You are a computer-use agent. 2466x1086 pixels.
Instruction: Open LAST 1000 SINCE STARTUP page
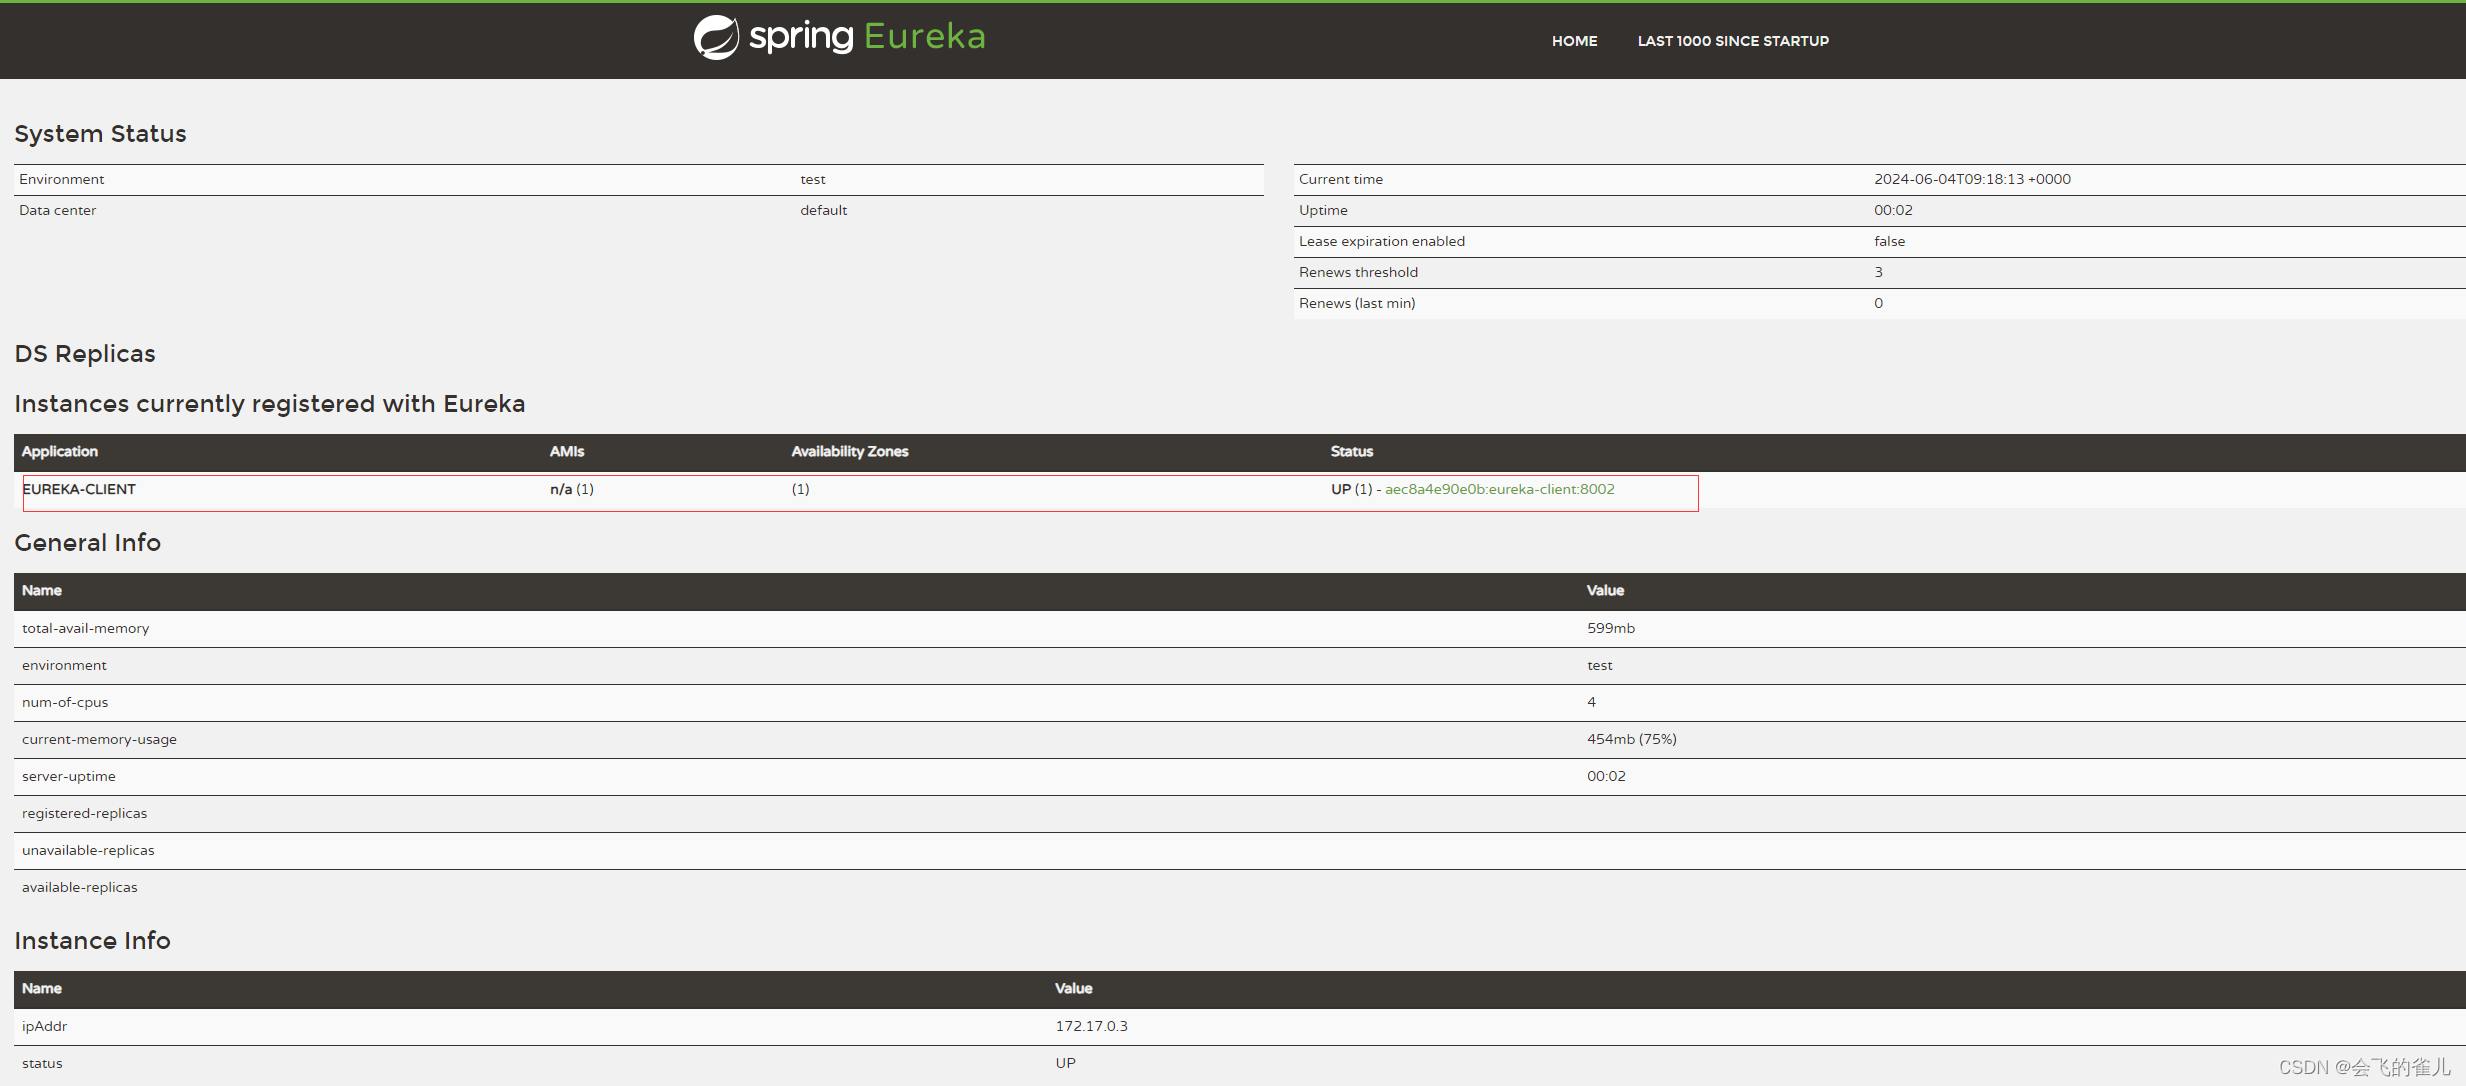[1732, 41]
